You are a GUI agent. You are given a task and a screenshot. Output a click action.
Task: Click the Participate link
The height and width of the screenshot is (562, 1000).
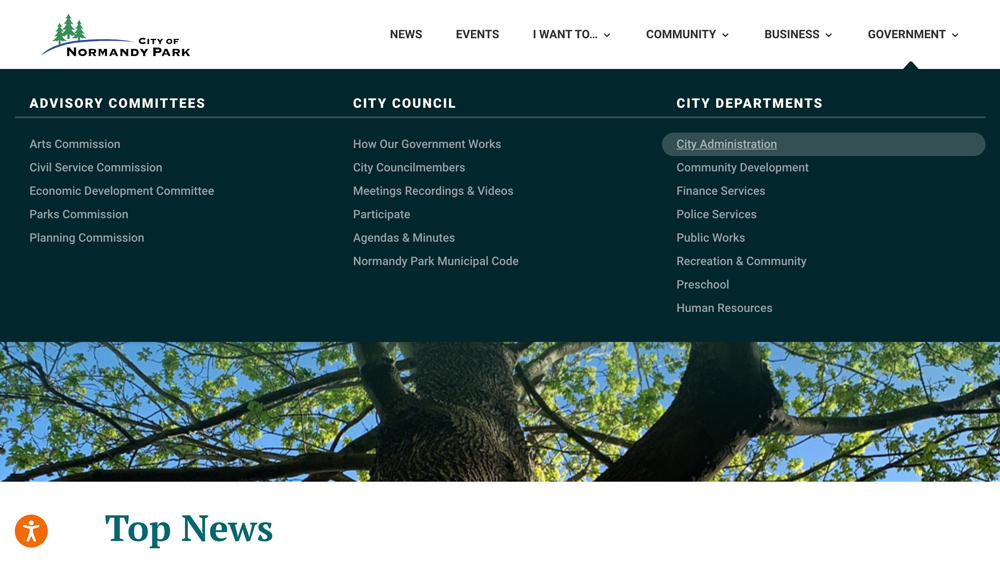pos(381,214)
